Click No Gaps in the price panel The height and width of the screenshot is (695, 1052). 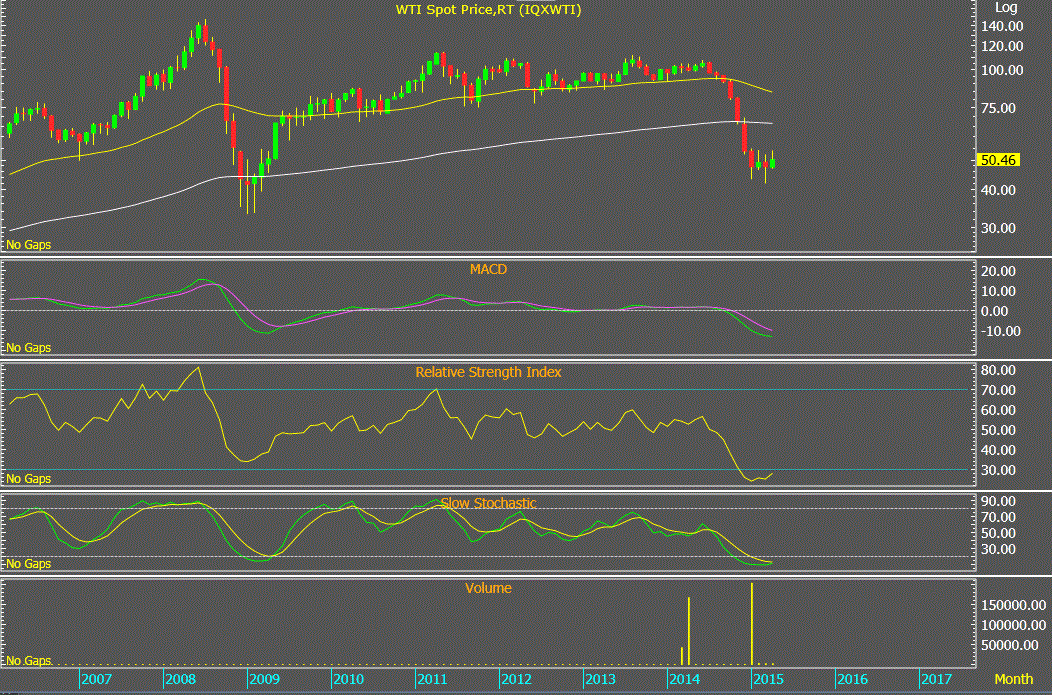29,245
